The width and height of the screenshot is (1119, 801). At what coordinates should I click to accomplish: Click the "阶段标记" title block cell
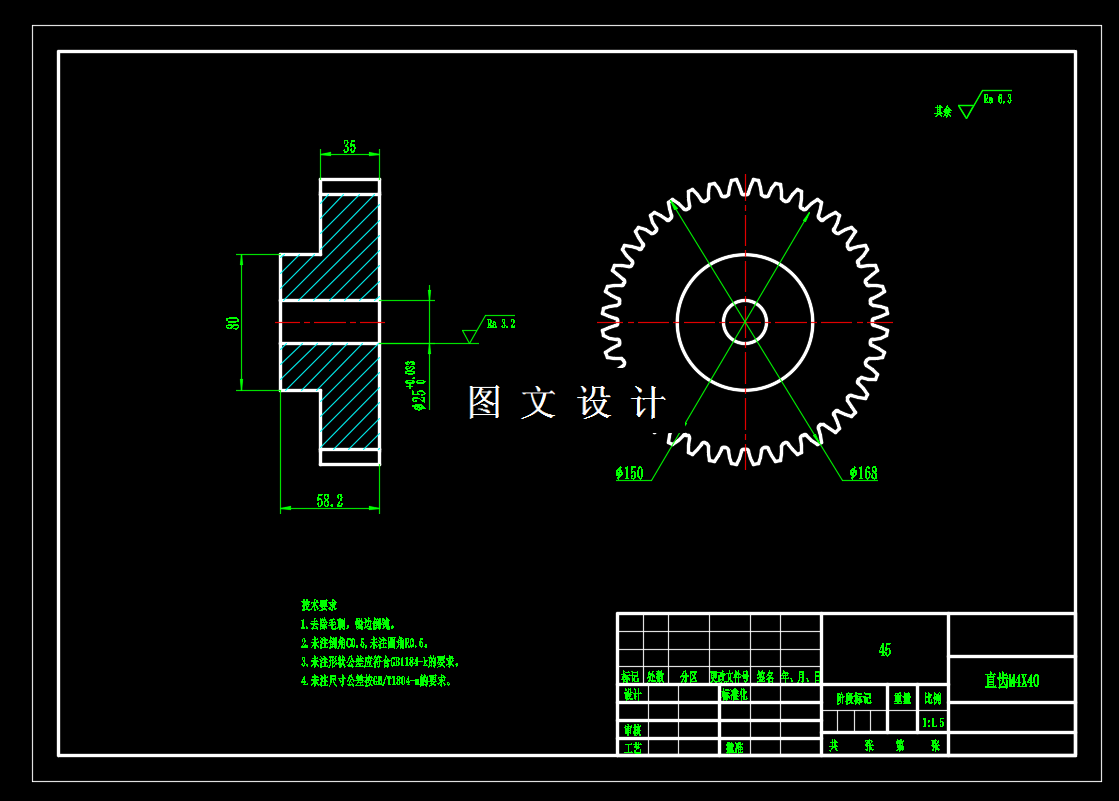(x=854, y=698)
